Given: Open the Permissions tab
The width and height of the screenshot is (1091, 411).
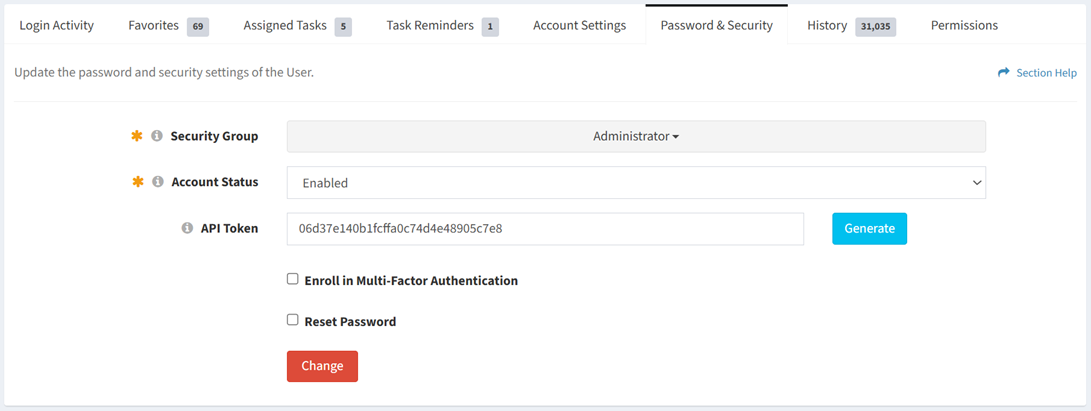Looking at the screenshot, I should pos(964,26).
